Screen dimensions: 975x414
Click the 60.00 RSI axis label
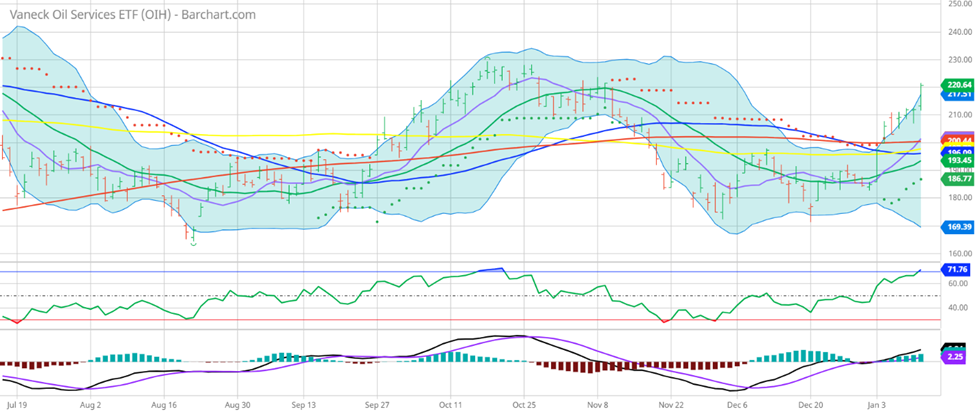point(958,283)
